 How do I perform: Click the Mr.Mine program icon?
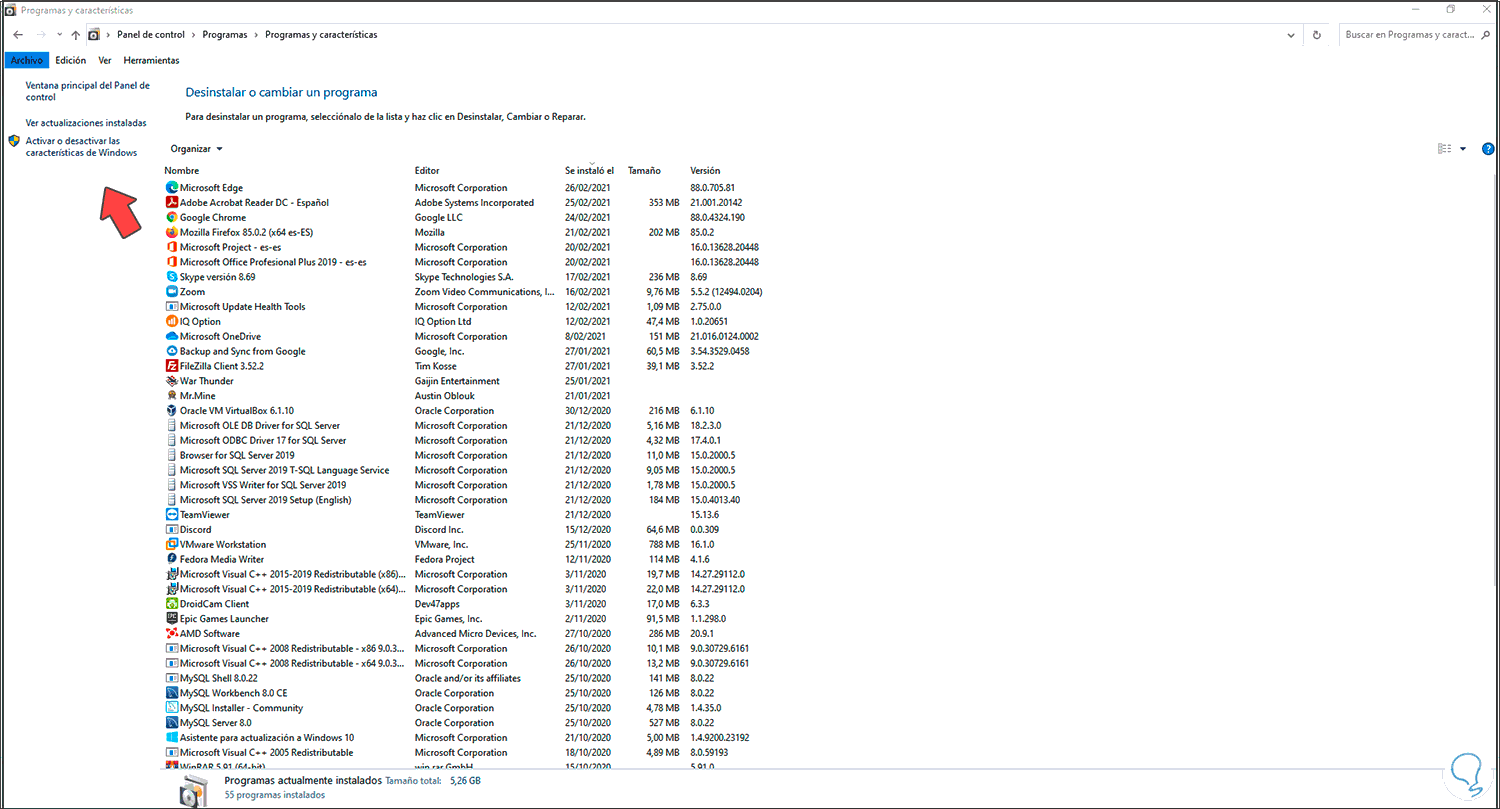172,396
